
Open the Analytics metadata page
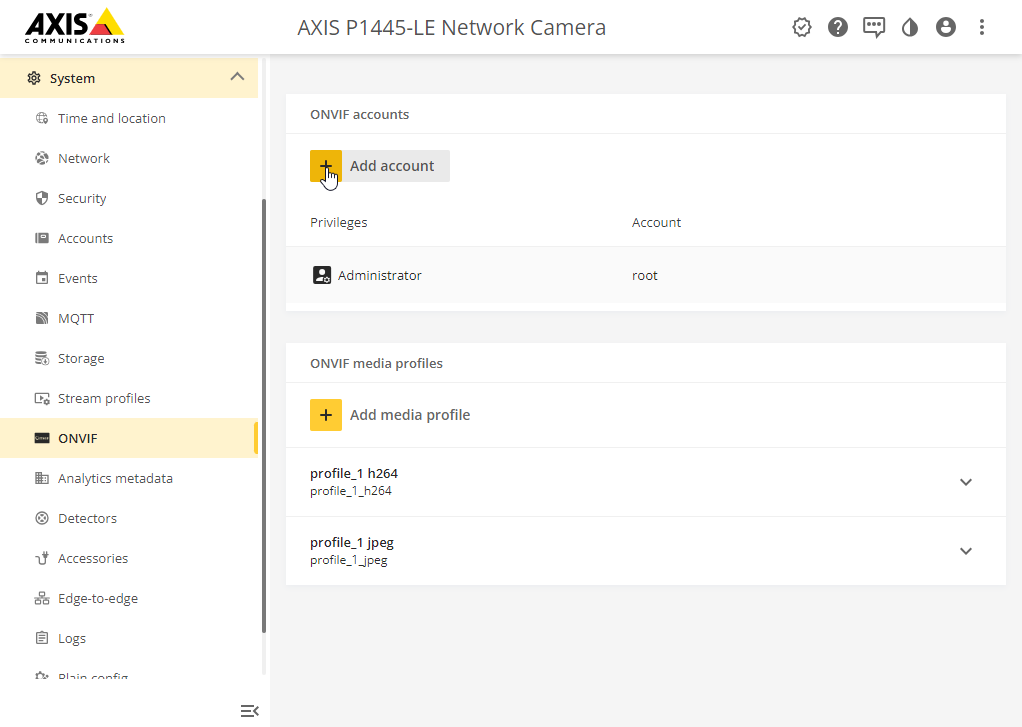(x=115, y=479)
